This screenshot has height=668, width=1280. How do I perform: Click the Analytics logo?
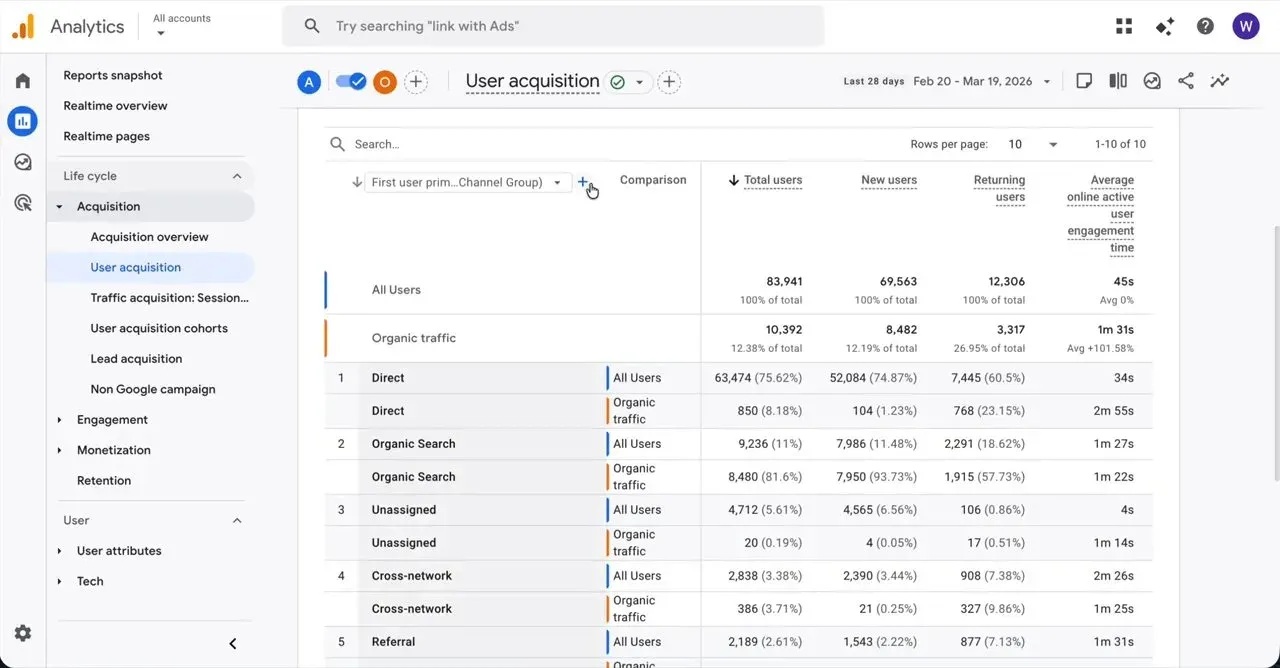[68, 26]
